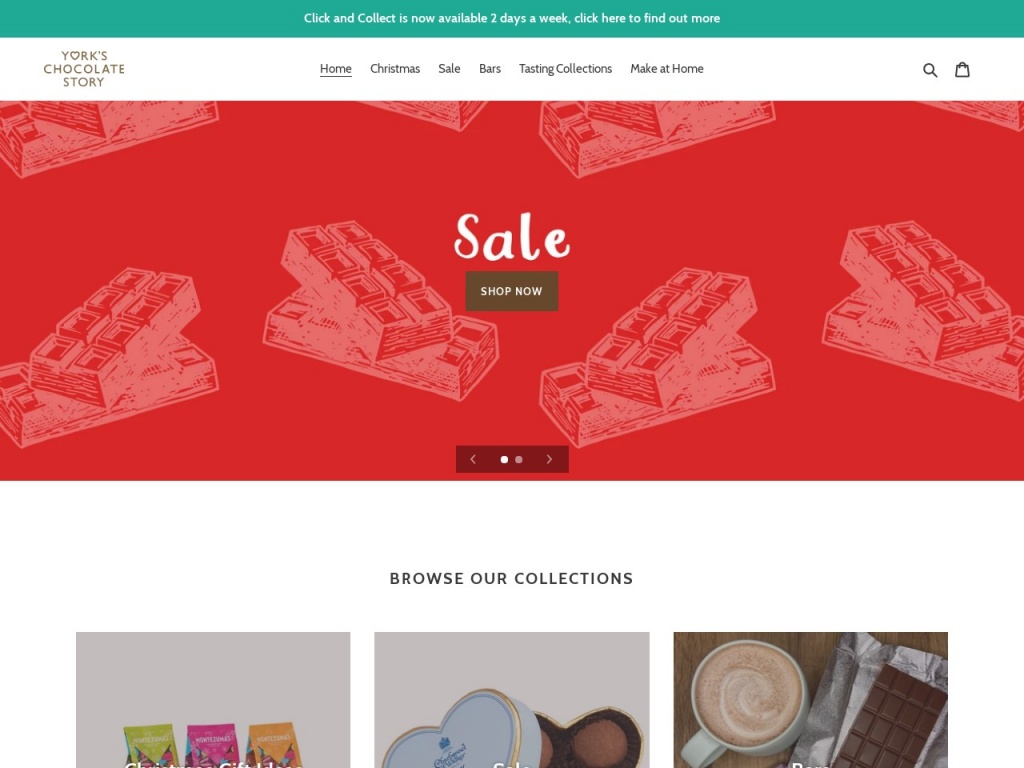The height and width of the screenshot is (768, 1024).
Task: Open the Christmas Gift Ideas collection tile
Action: coord(213,700)
